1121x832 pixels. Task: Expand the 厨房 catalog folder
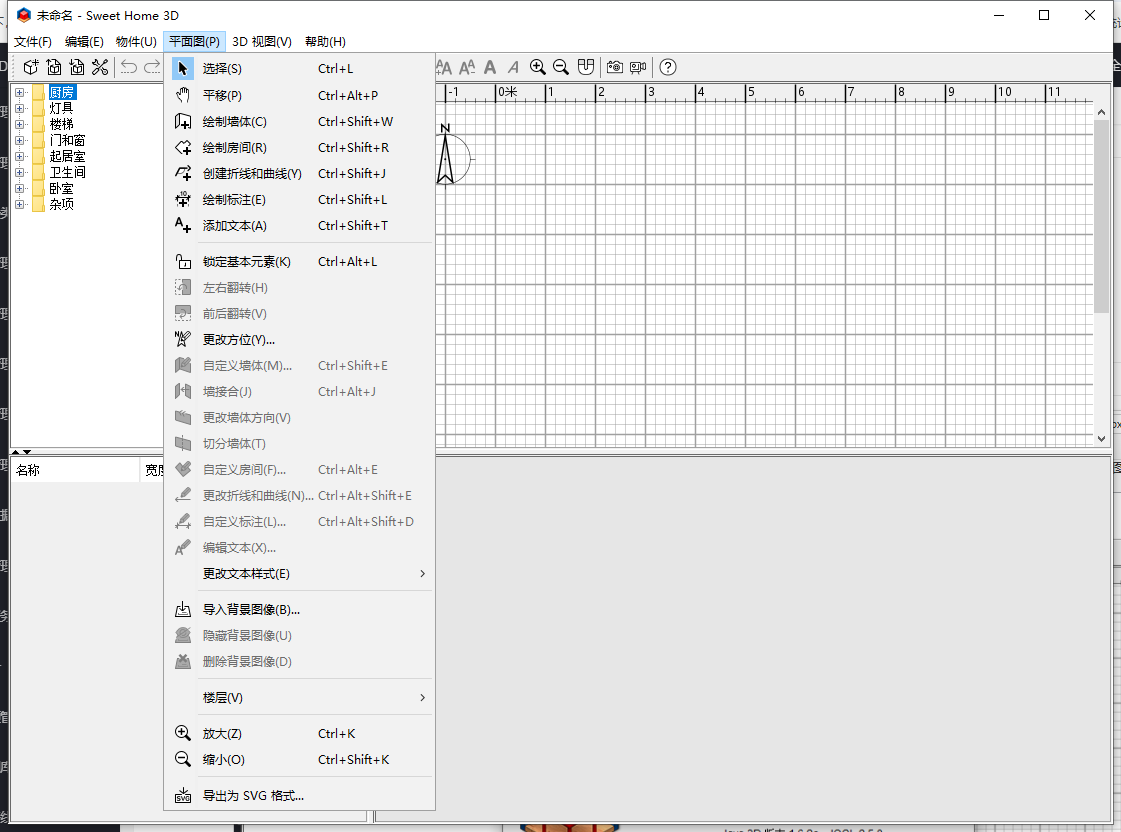[20, 92]
